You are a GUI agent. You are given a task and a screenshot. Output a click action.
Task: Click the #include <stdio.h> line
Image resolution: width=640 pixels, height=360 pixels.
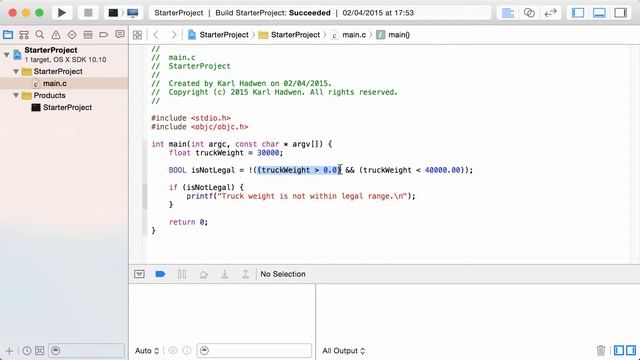click(191, 118)
